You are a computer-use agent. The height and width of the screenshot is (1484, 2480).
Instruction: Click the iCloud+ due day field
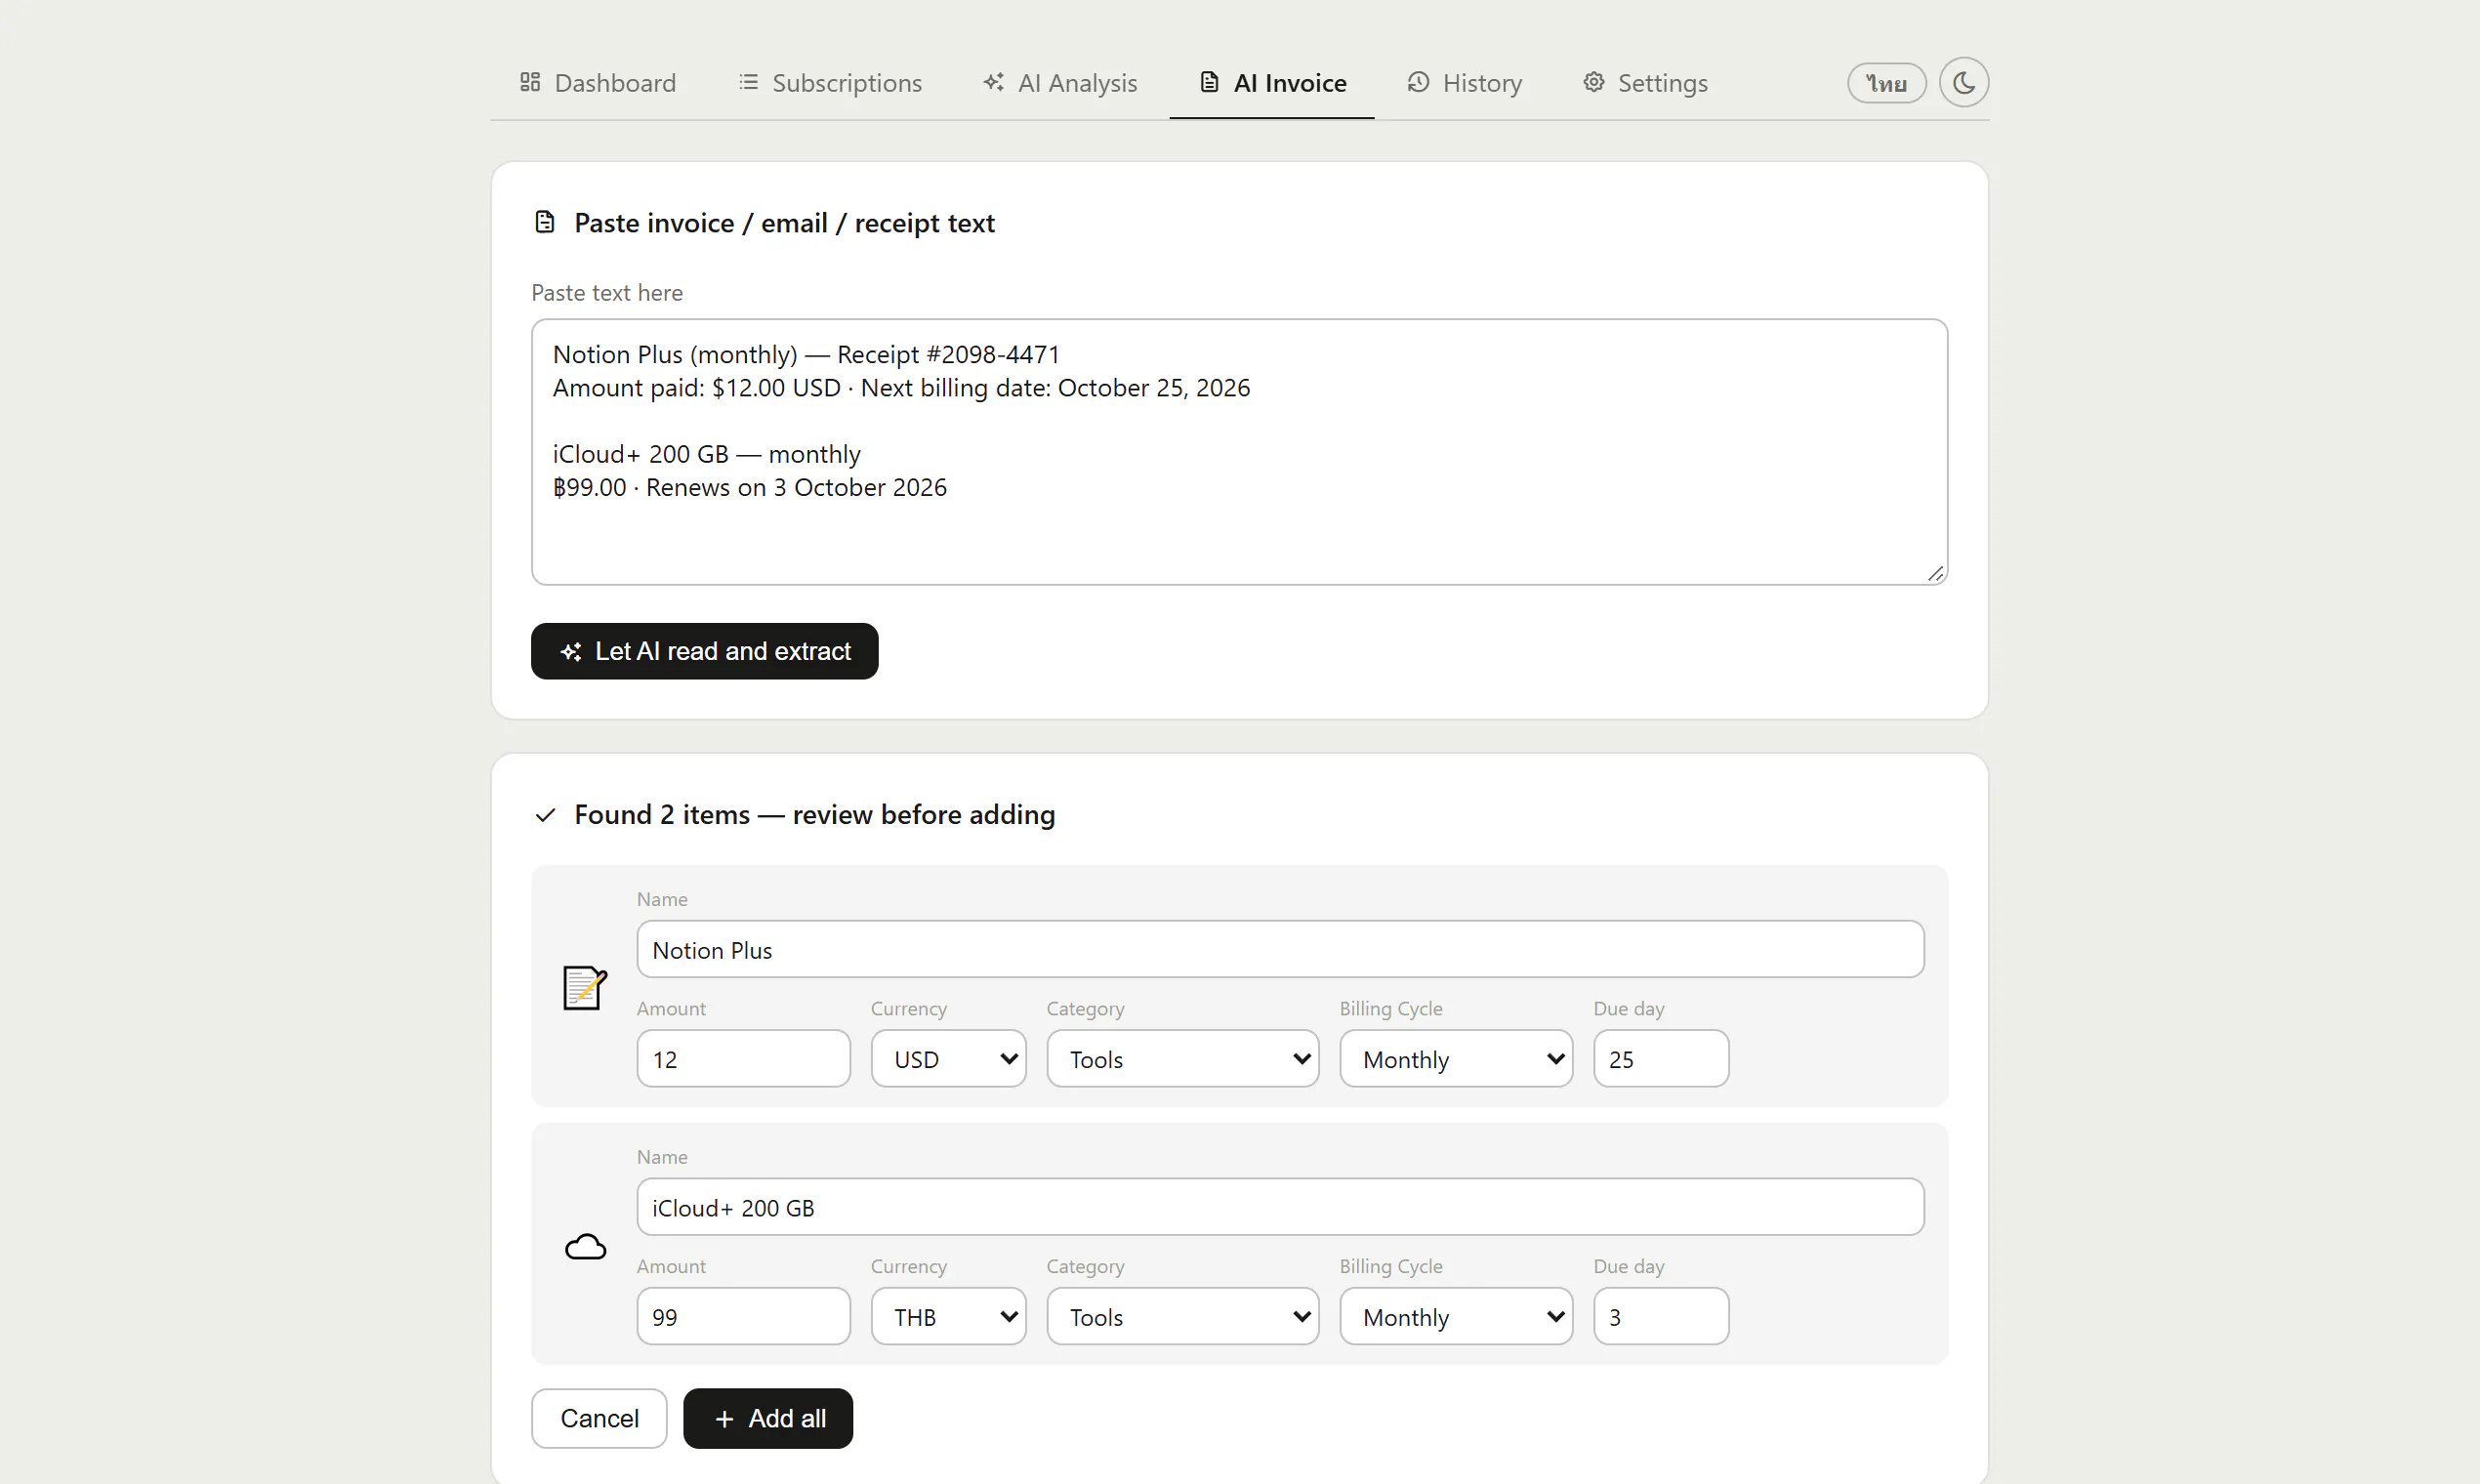1661,1316
